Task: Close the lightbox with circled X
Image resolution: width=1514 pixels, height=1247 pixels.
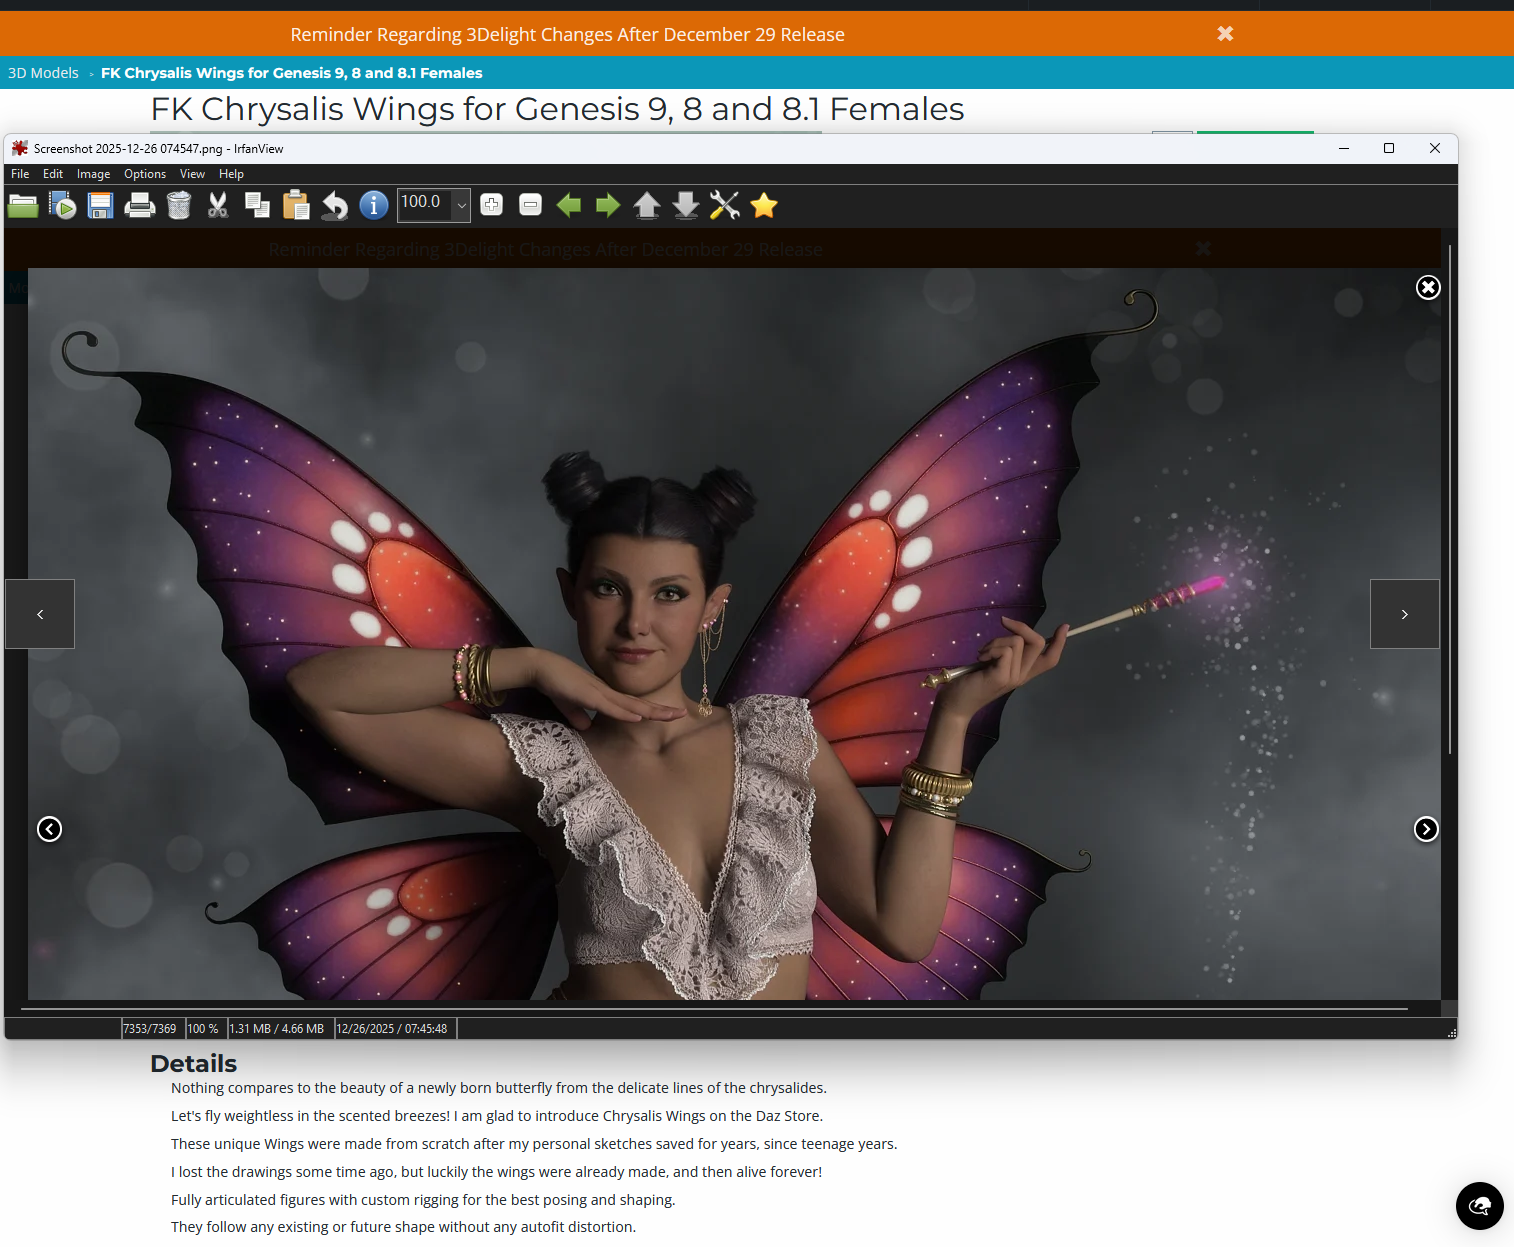Action: [x=1428, y=288]
